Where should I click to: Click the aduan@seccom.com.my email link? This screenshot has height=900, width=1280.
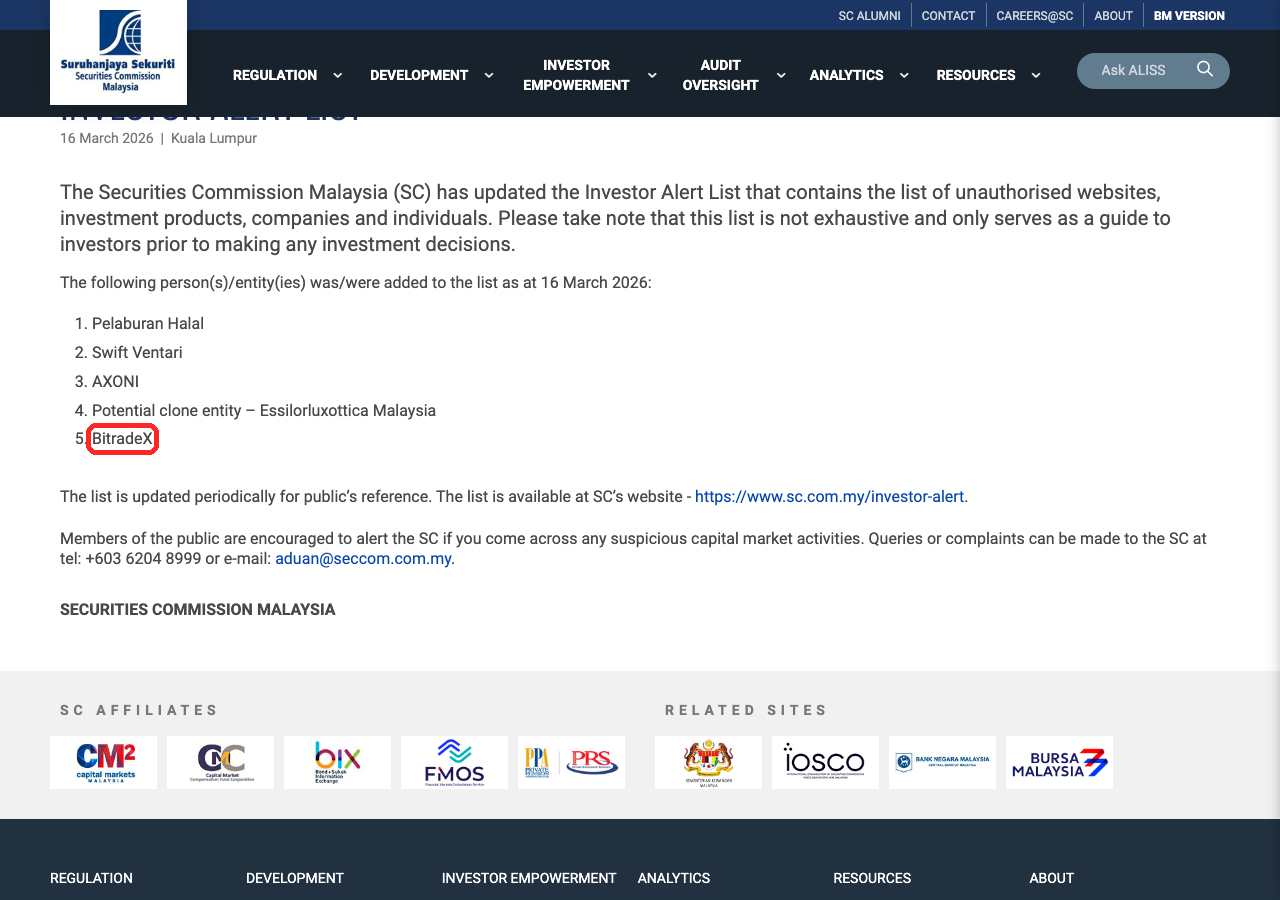(x=363, y=558)
